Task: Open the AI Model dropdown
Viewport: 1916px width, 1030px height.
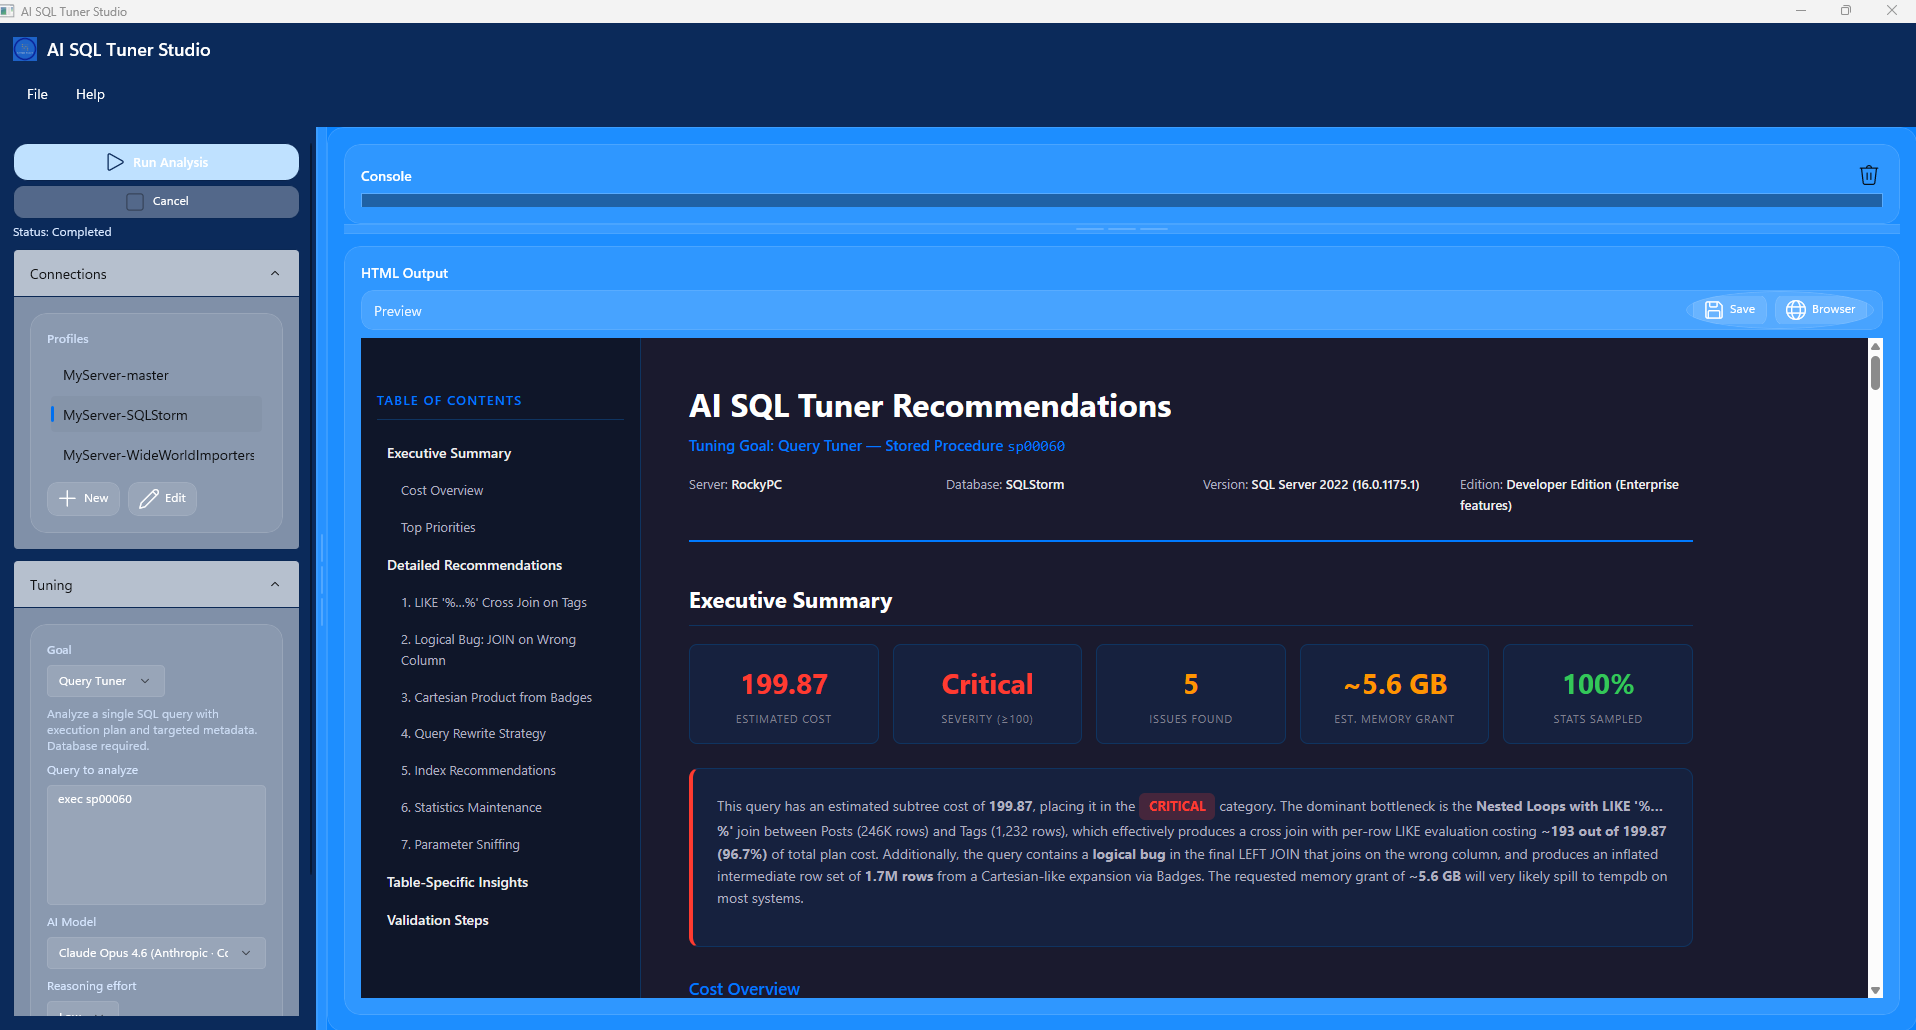Action: click(x=155, y=952)
